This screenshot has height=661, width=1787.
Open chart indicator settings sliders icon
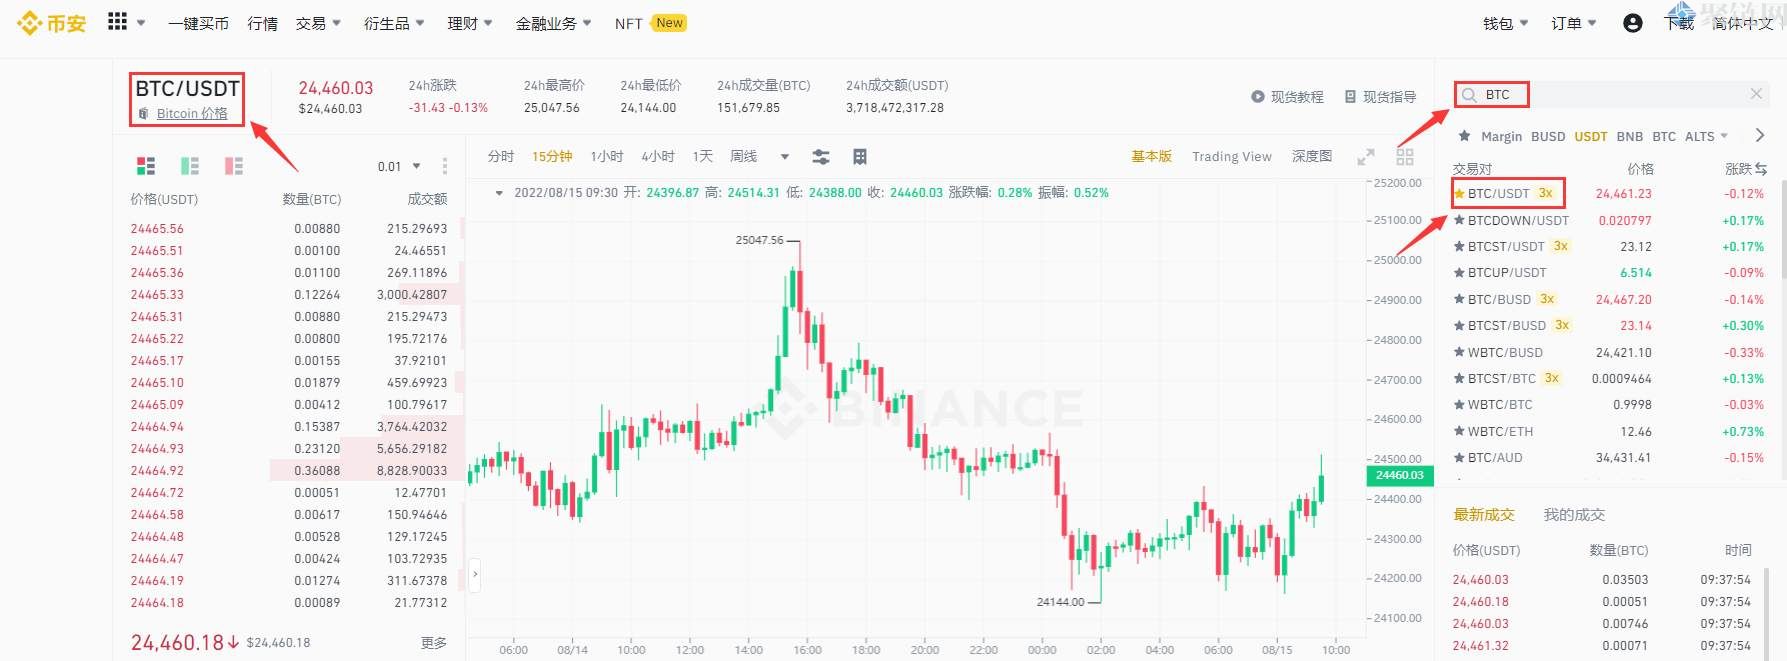point(821,157)
